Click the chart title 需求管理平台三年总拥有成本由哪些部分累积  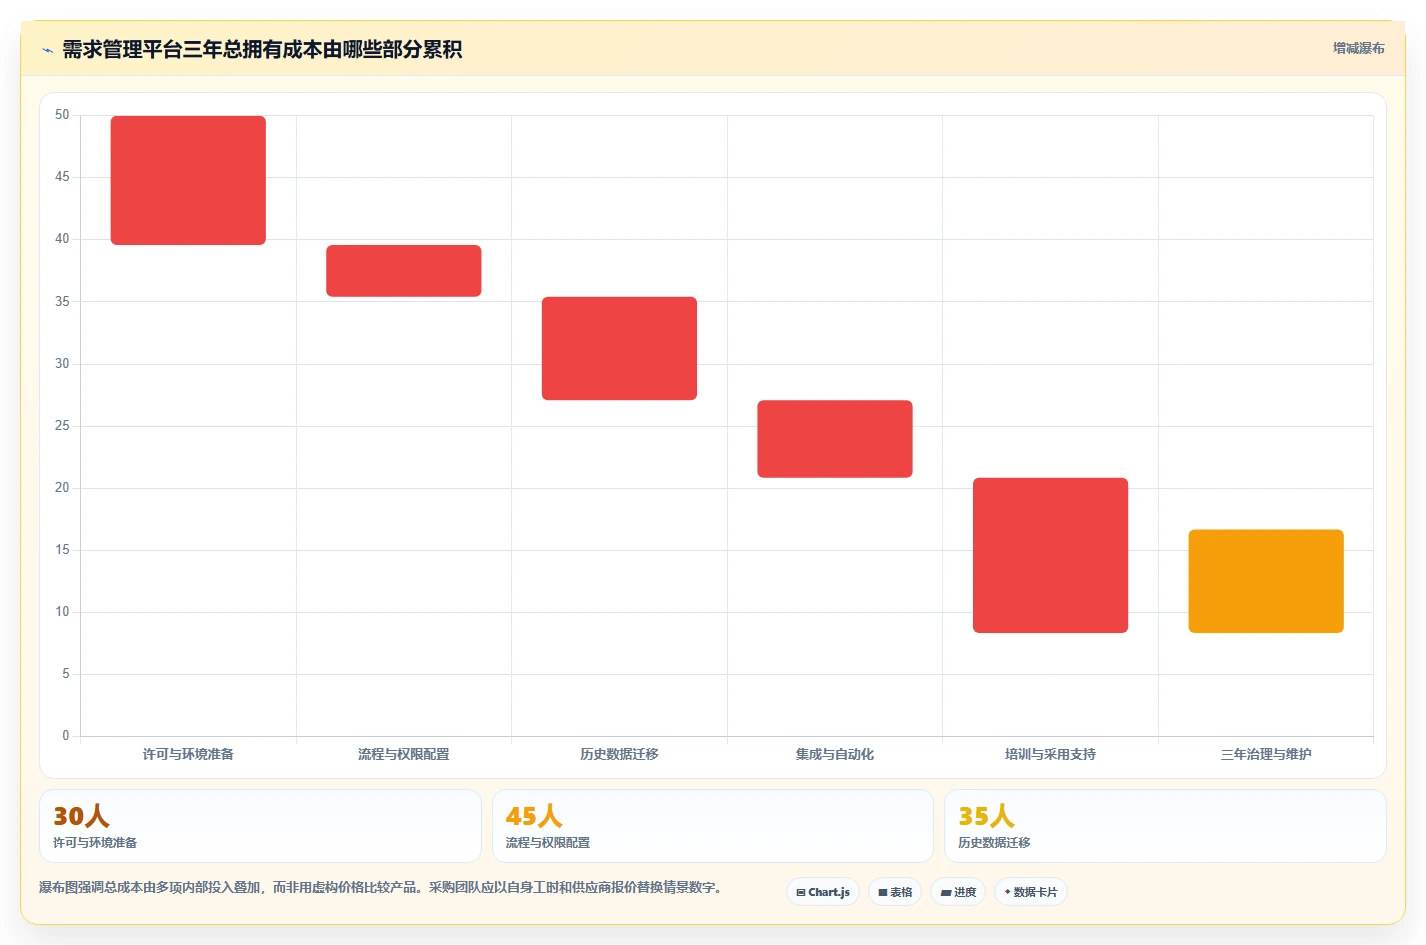[x=262, y=50]
